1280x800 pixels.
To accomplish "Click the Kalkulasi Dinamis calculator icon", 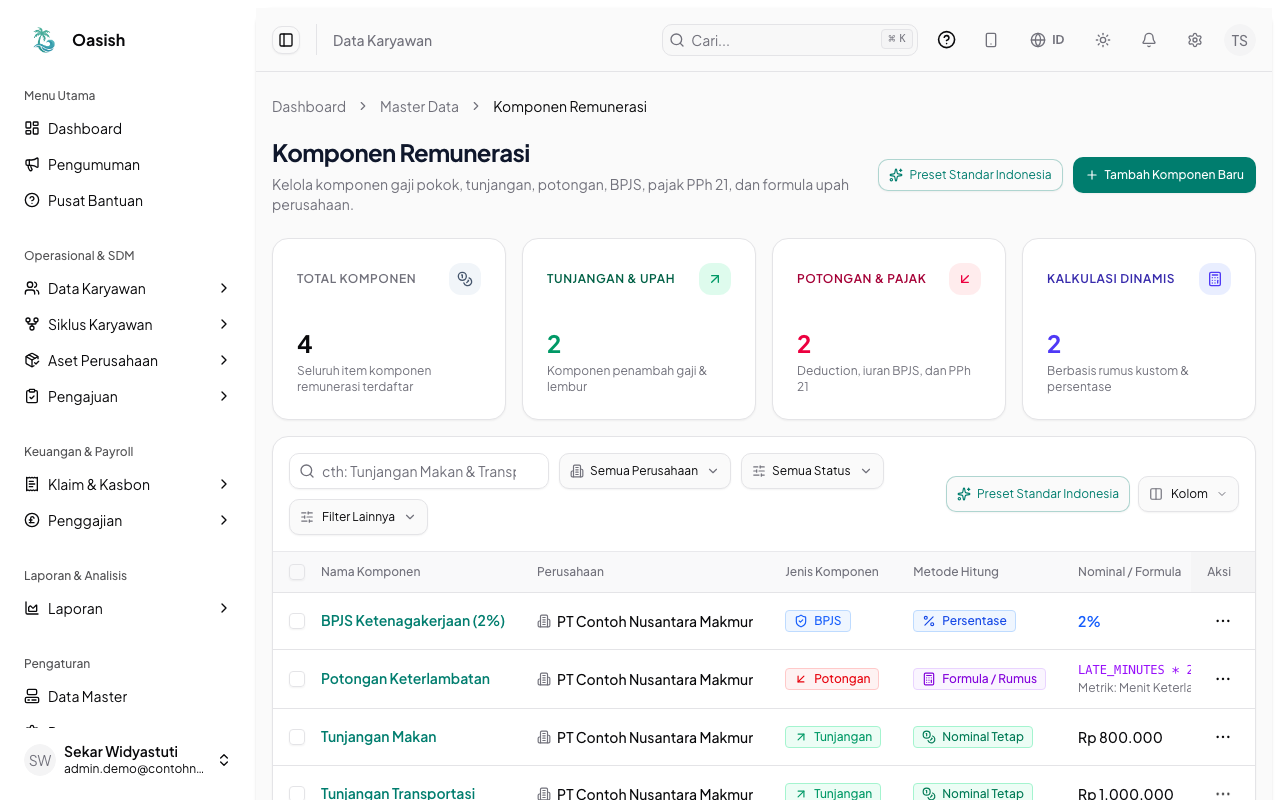I will click(1215, 279).
